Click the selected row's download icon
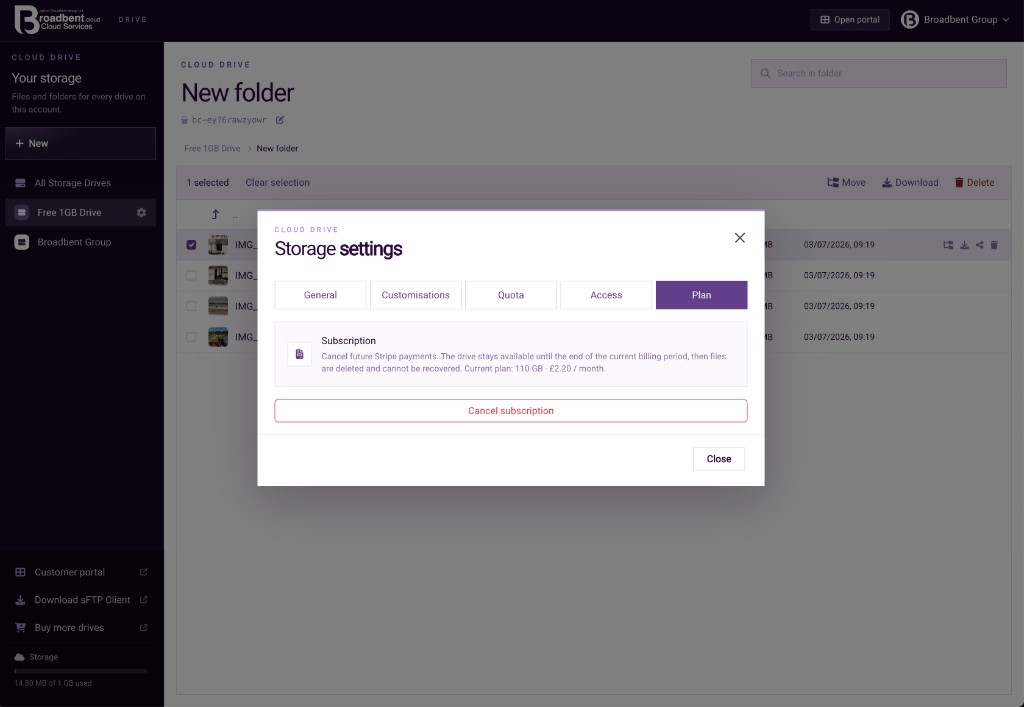 (x=964, y=245)
